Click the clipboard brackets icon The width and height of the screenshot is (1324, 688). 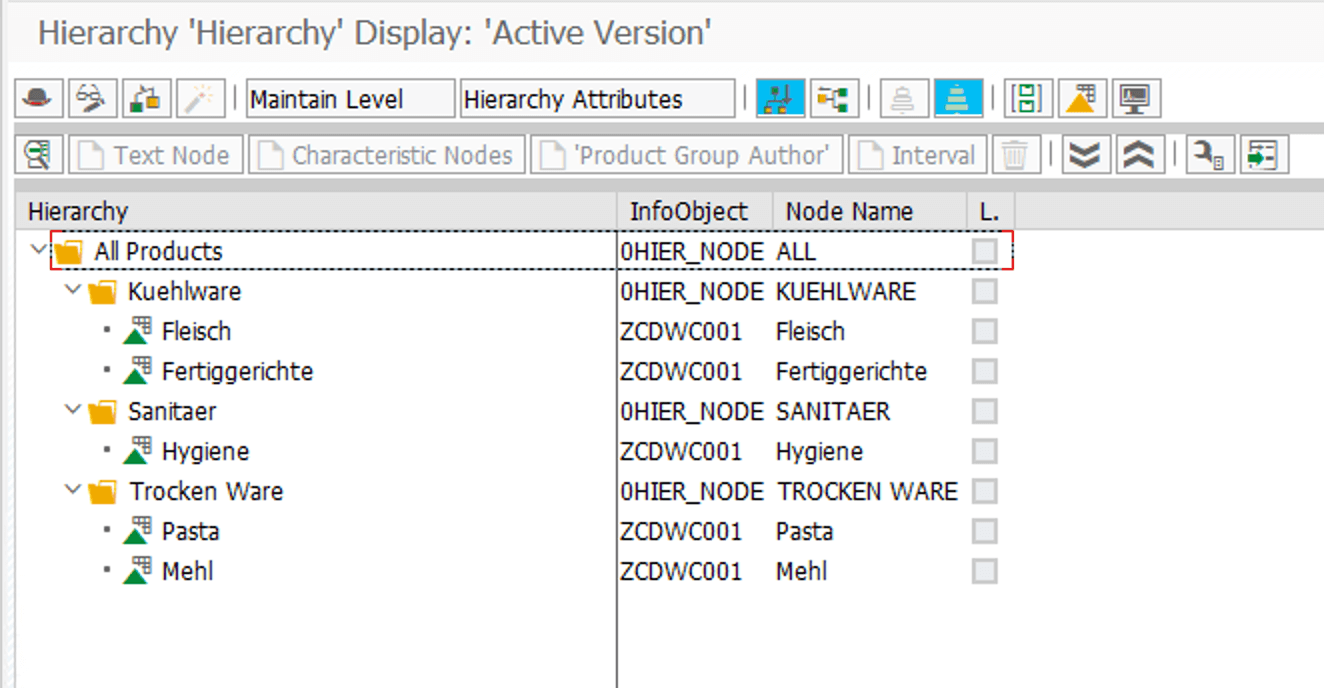(x=1027, y=98)
